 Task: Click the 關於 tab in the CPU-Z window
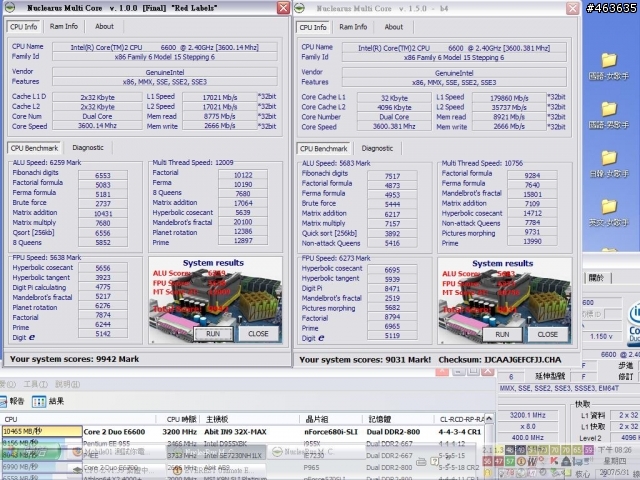596,278
